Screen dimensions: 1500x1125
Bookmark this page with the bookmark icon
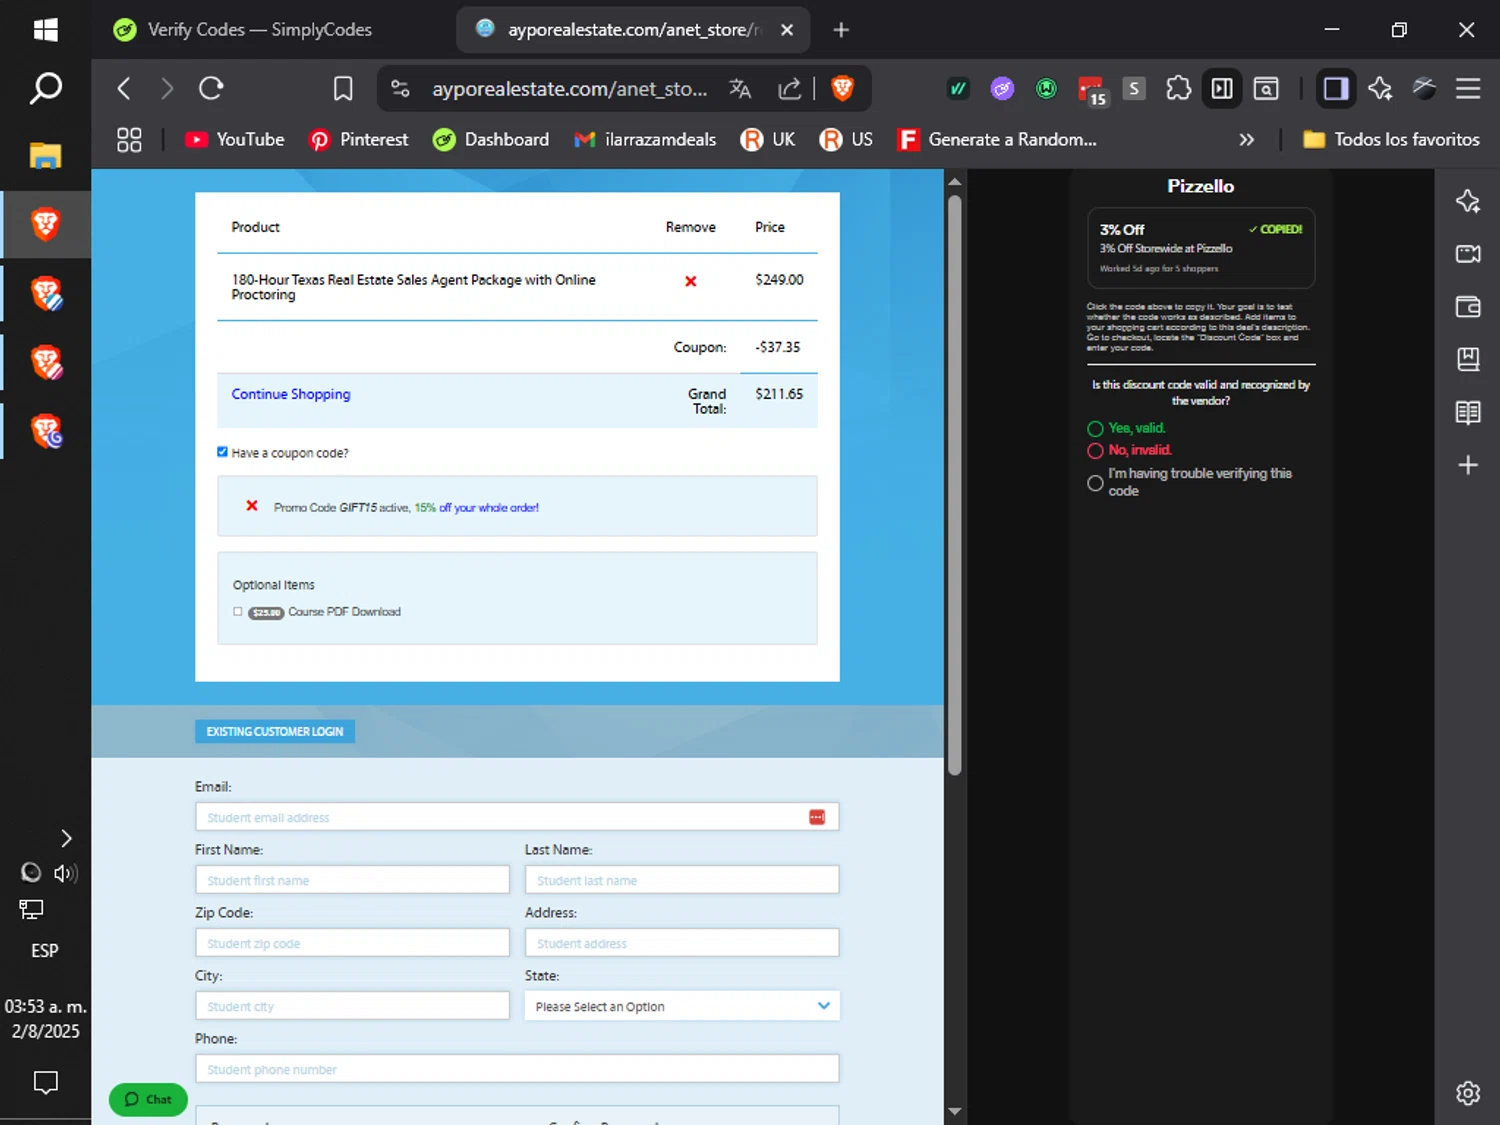(343, 89)
